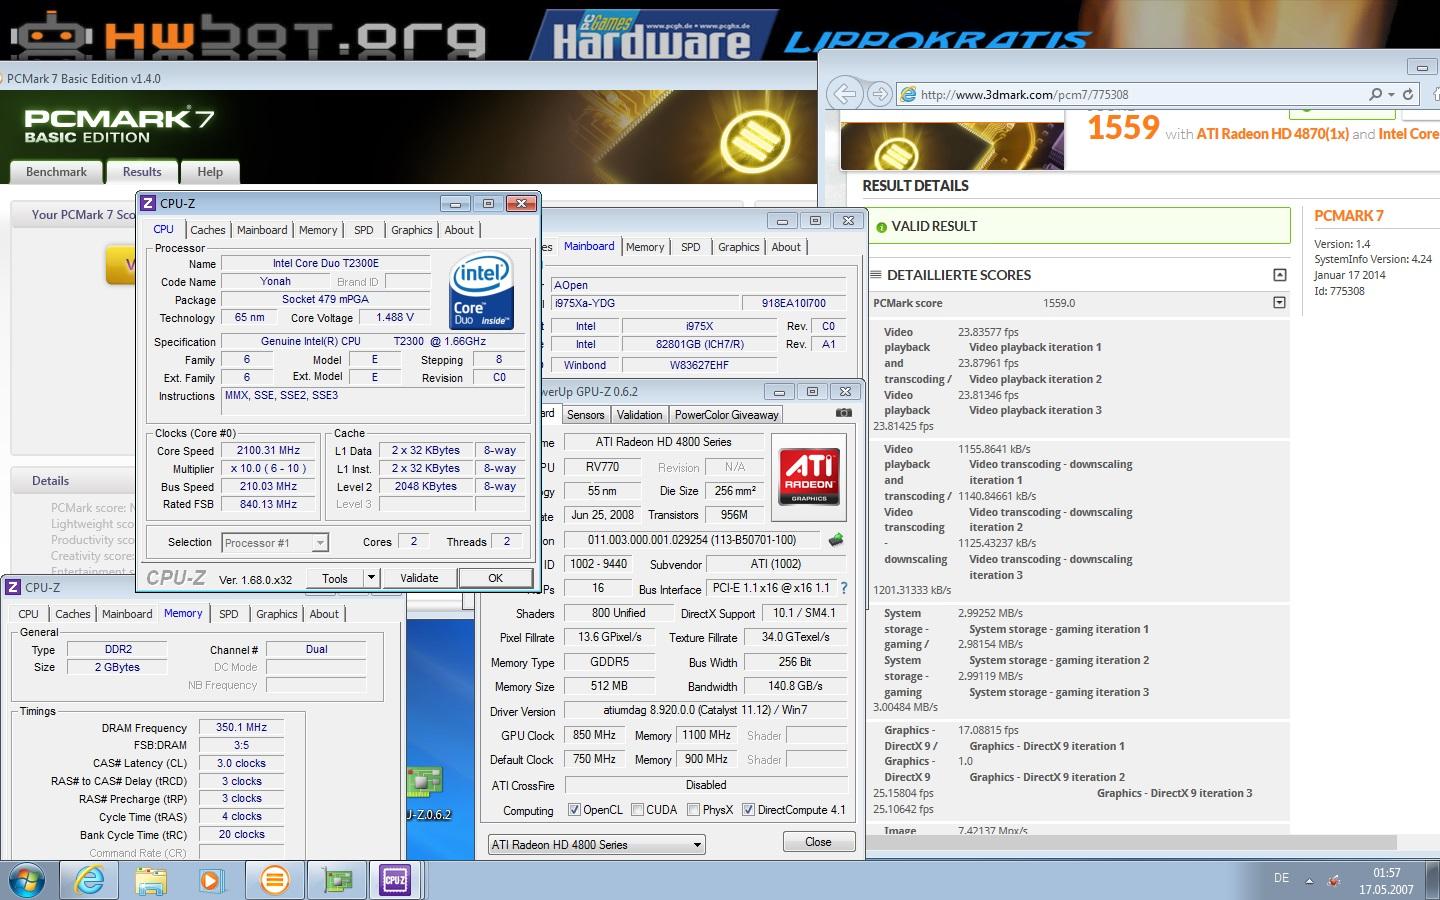The width and height of the screenshot is (1440, 900).
Task: Expand the PCMark score row arrow
Action: click(1279, 302)
